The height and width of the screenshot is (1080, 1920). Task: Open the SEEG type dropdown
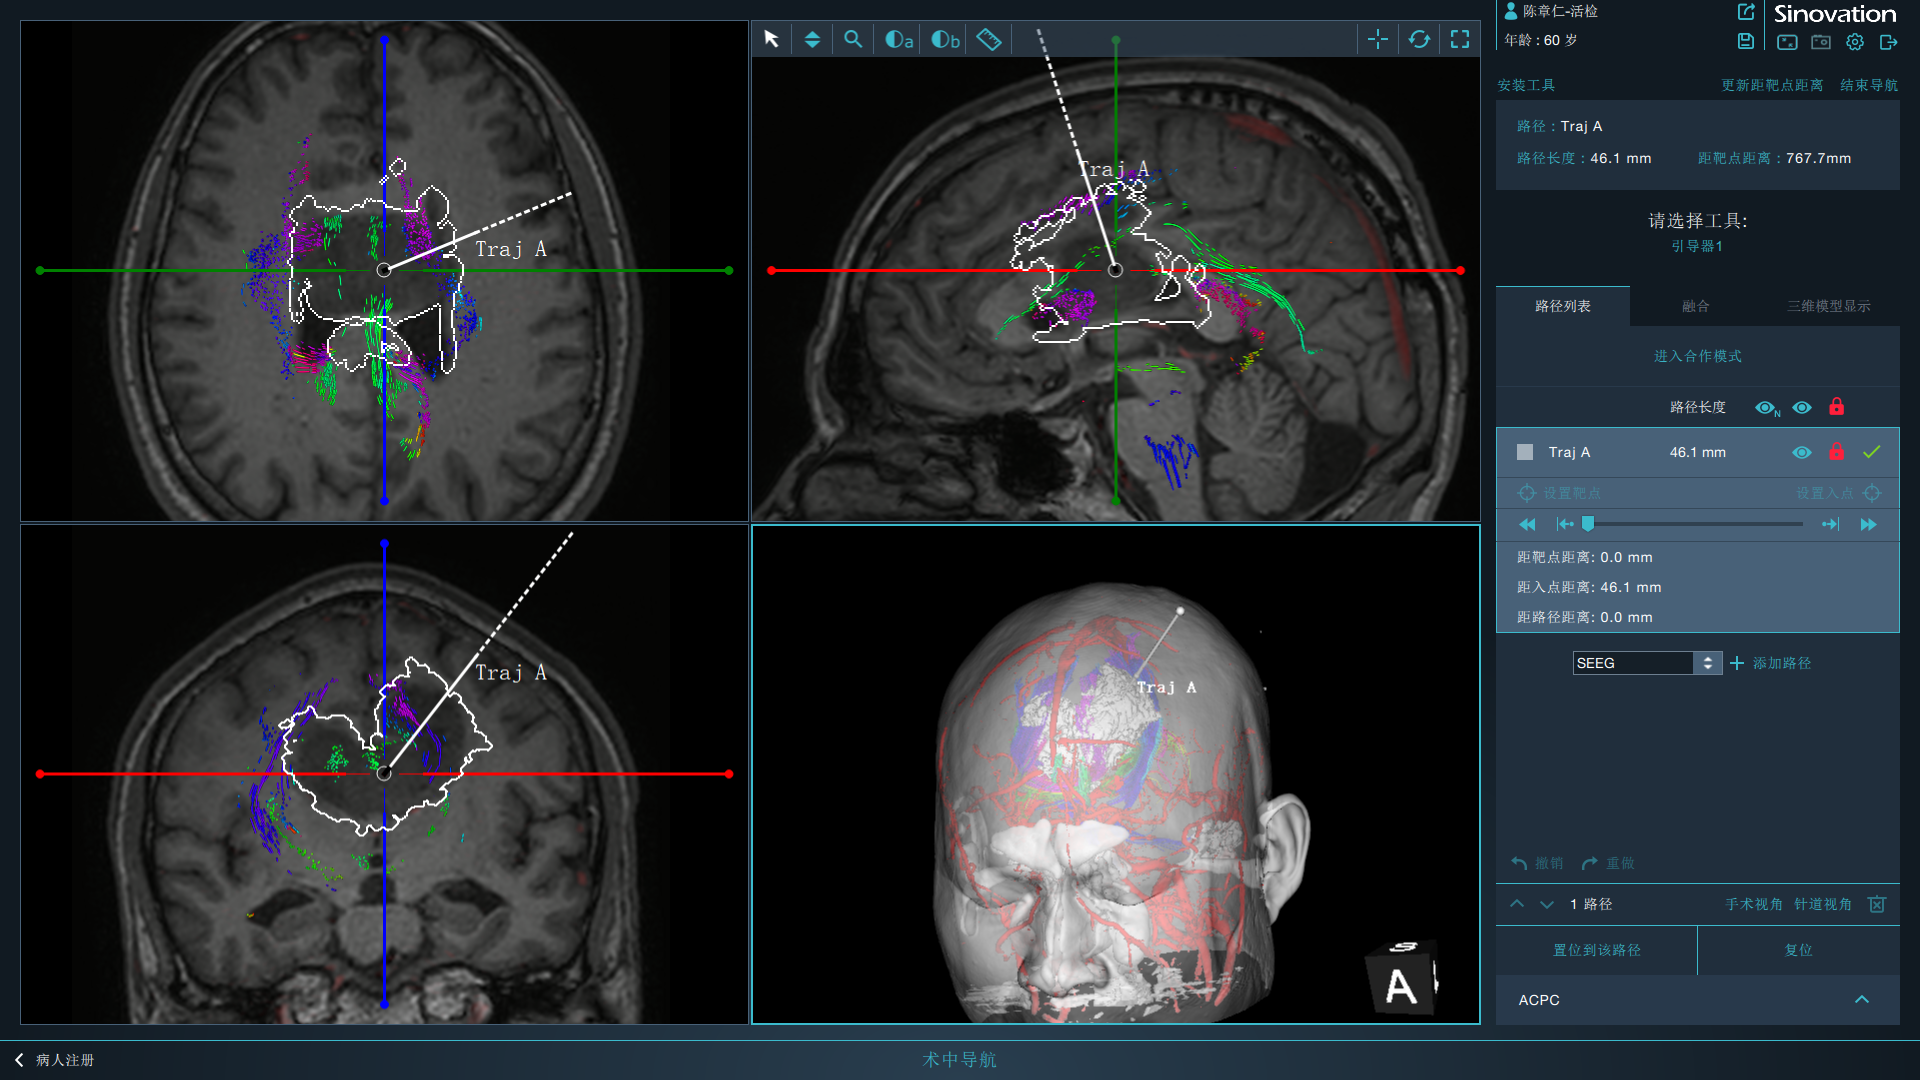[x=1707, y=663]
